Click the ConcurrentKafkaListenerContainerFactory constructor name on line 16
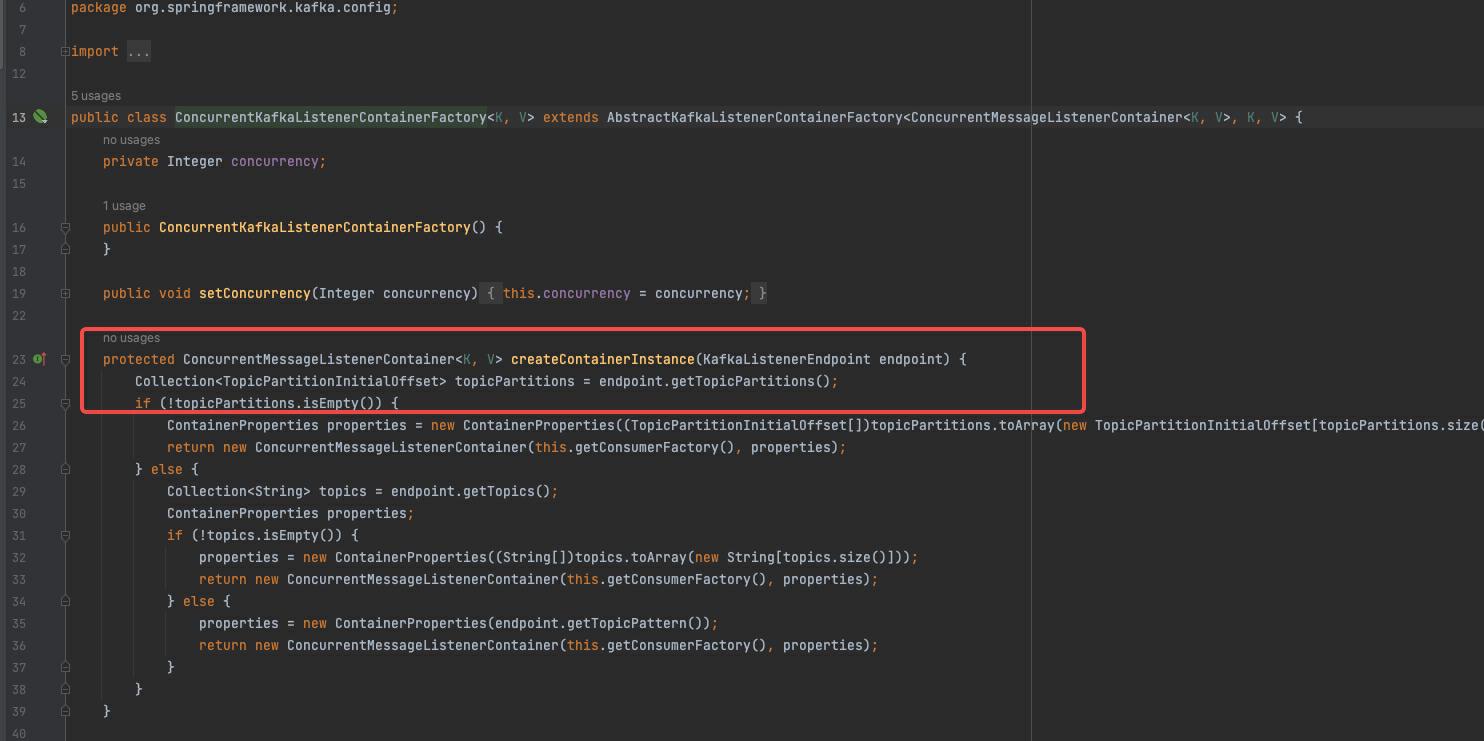The image size is (1484, 741). pyautogui.click(x=315, y=227)
